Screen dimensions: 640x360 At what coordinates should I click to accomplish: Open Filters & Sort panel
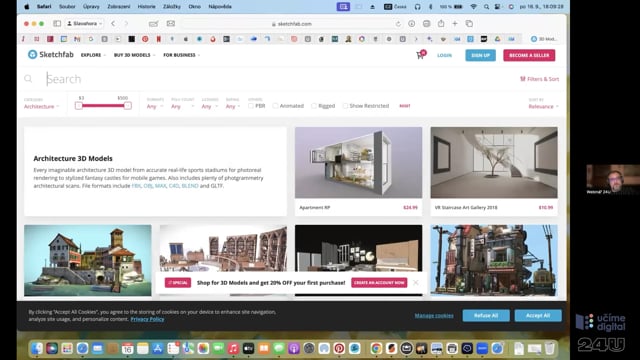point(539,79)
